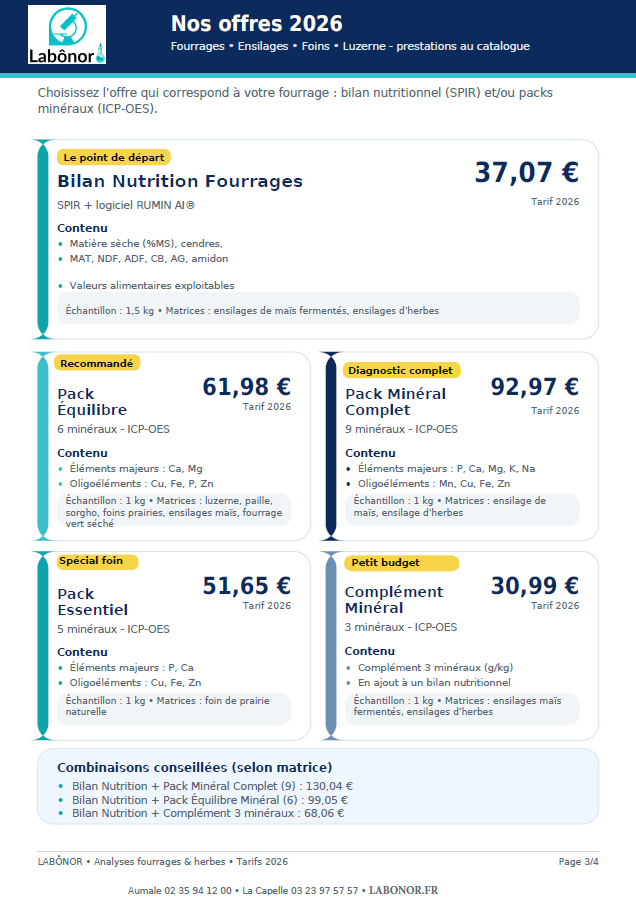The image size is (636, 897).
Task: Select the "Pack Équilibre" offer title
Action: 92,402
